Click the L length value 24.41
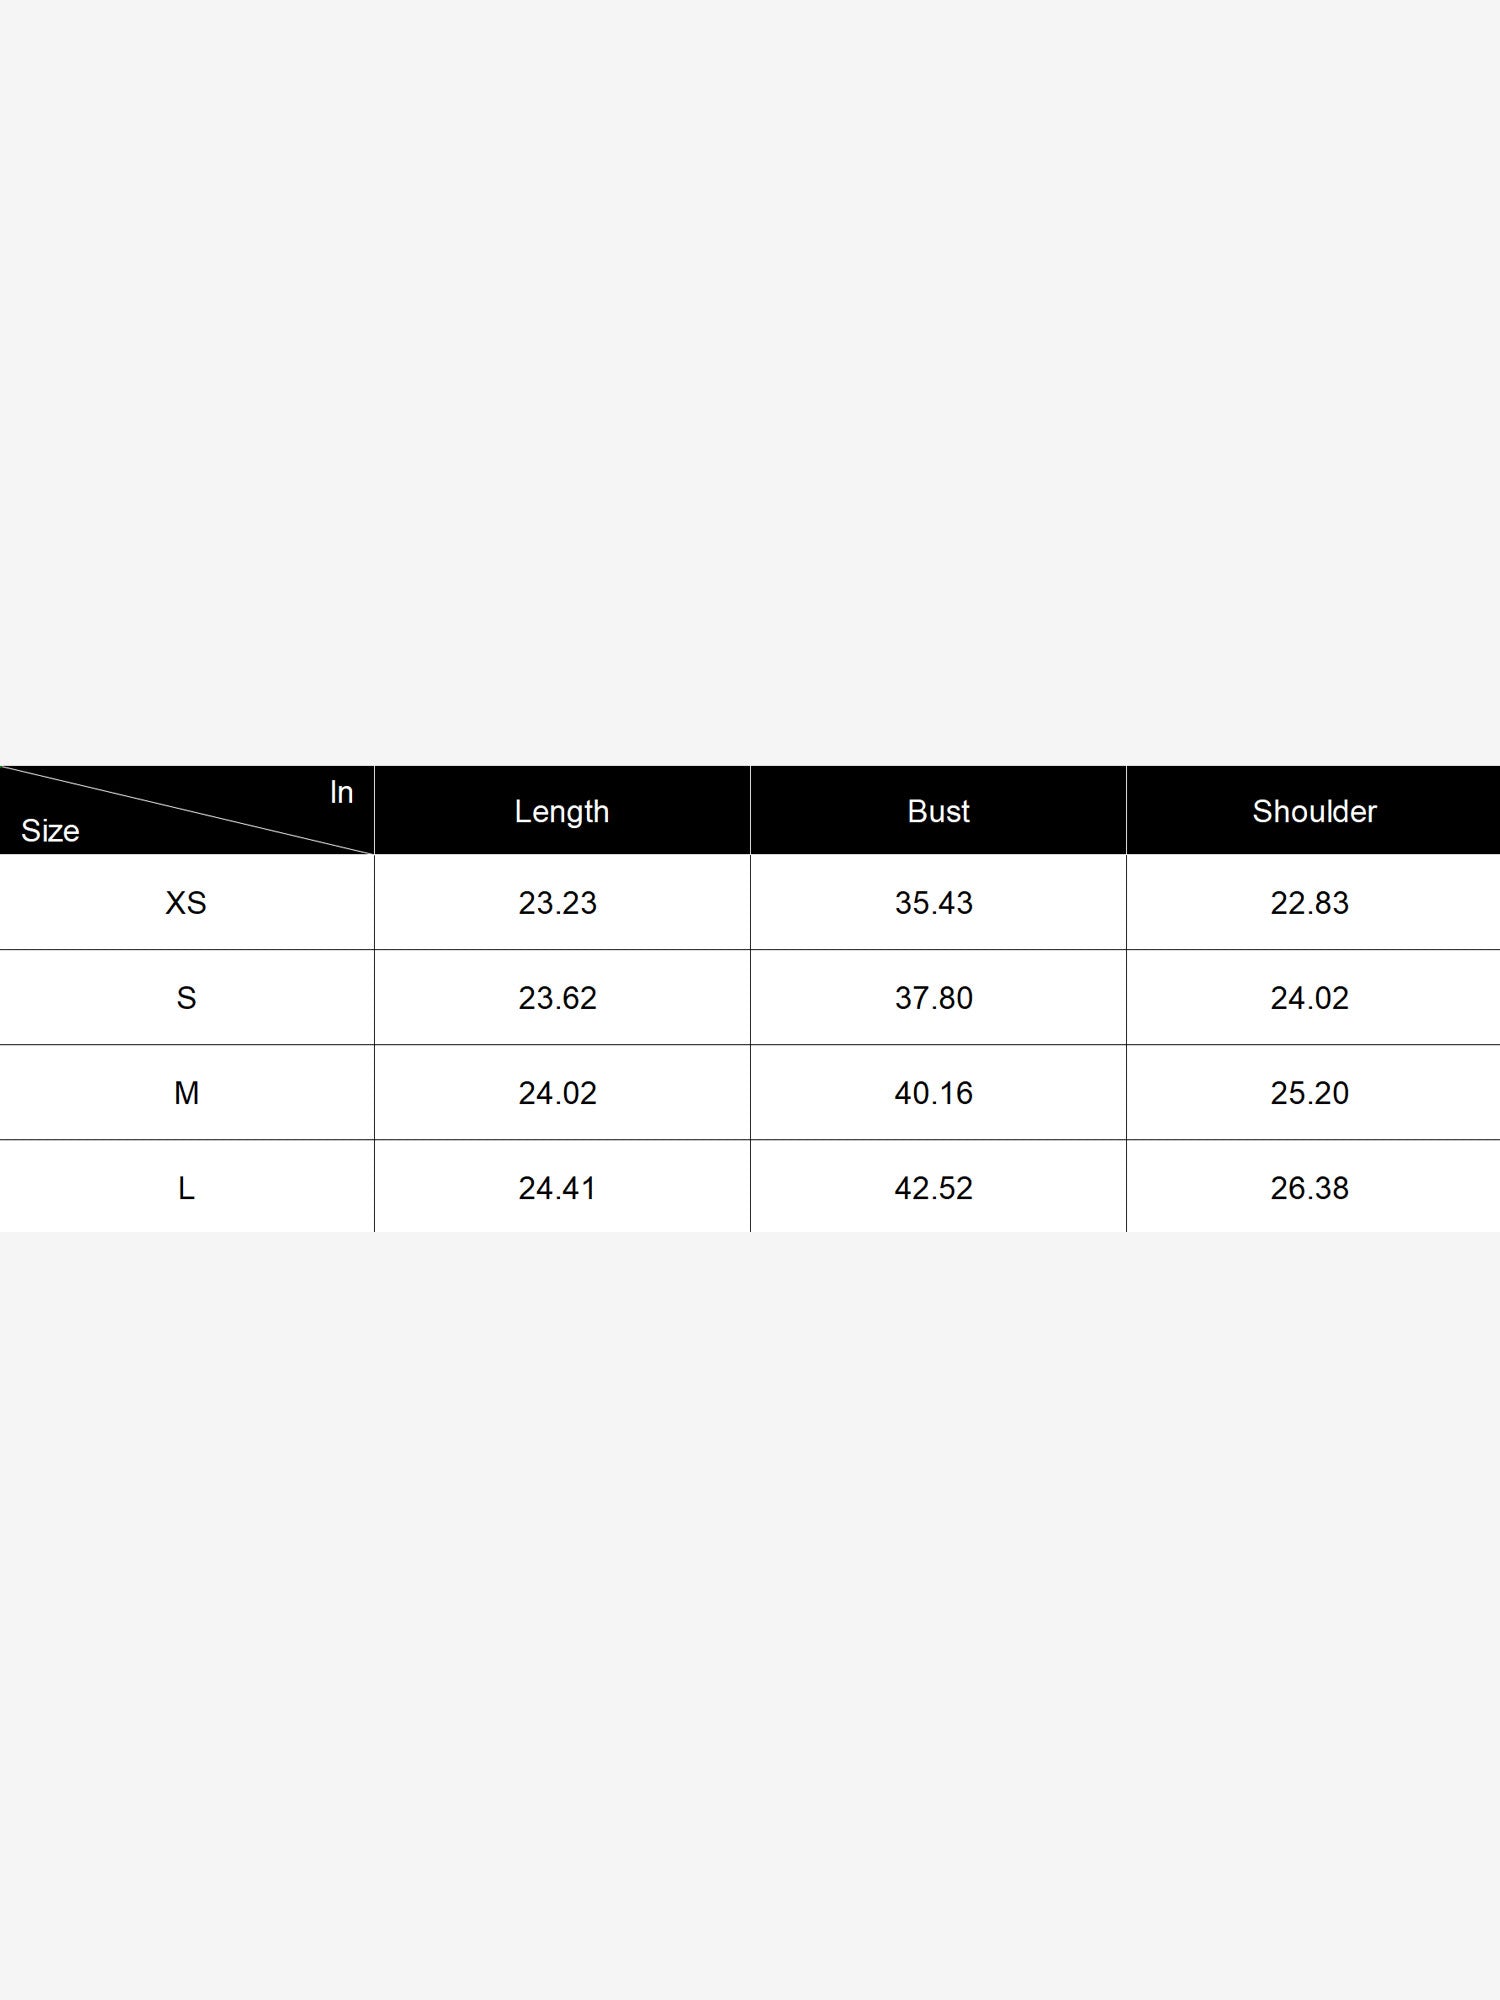This screenshot has height=2000, width=1500. 557,1188
